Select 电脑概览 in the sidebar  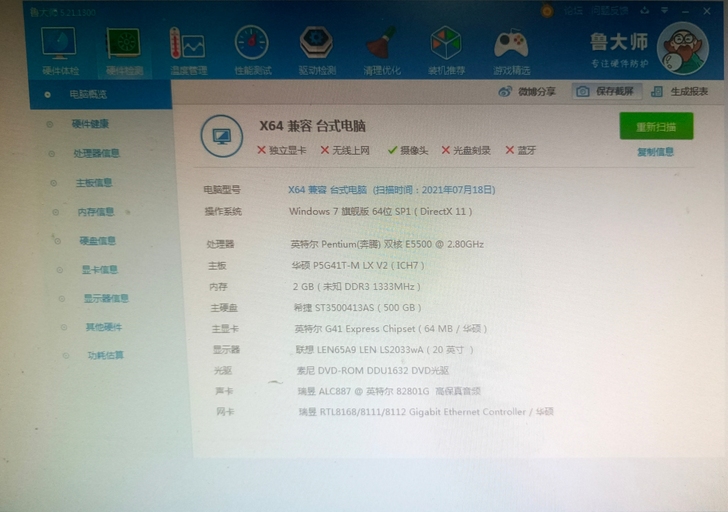pos(101,94)
